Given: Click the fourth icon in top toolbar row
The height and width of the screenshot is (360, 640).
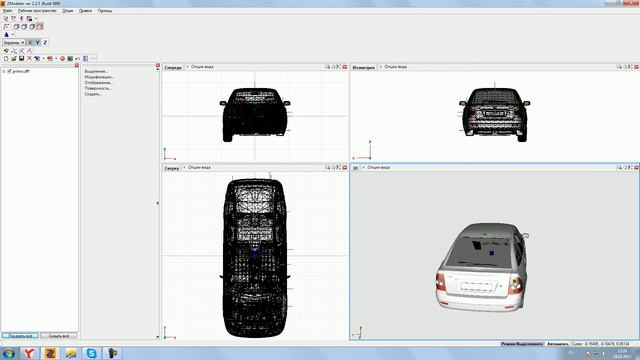Looking at the screenshot, I should 30,18.
